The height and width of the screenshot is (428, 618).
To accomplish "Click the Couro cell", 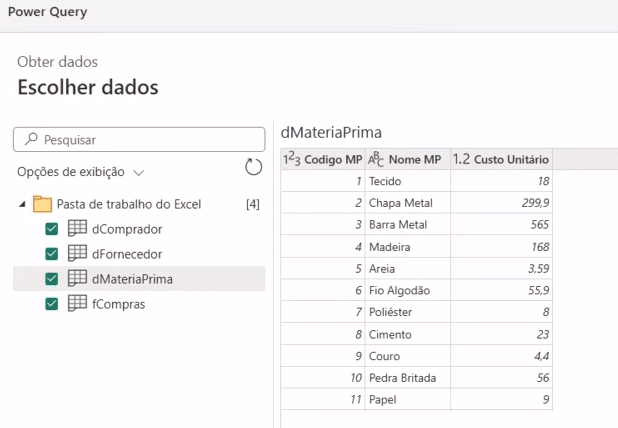I will pos(408,356).
